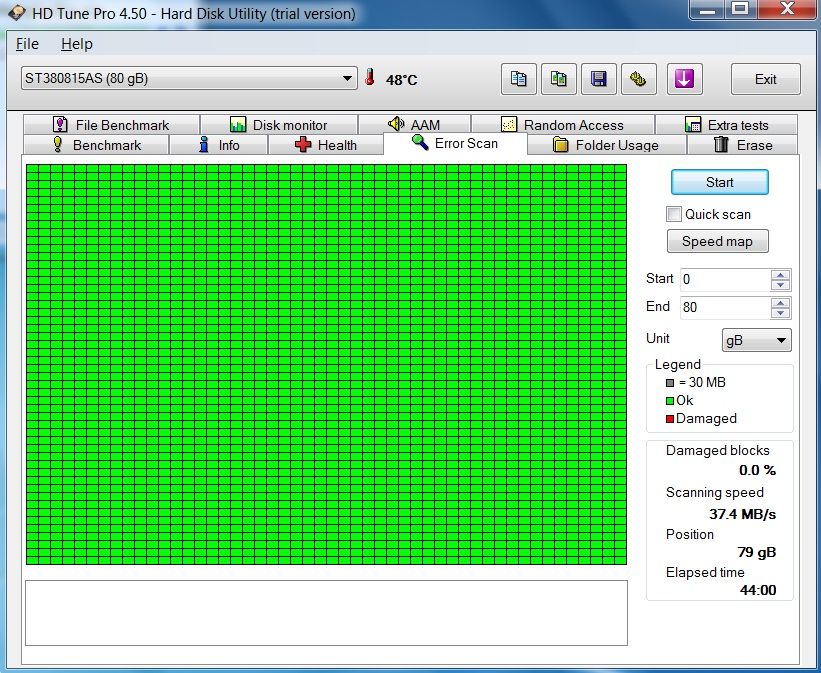Switch to the Info tab
The height and width of the screenshot is (673, 821).
point(218,145)
